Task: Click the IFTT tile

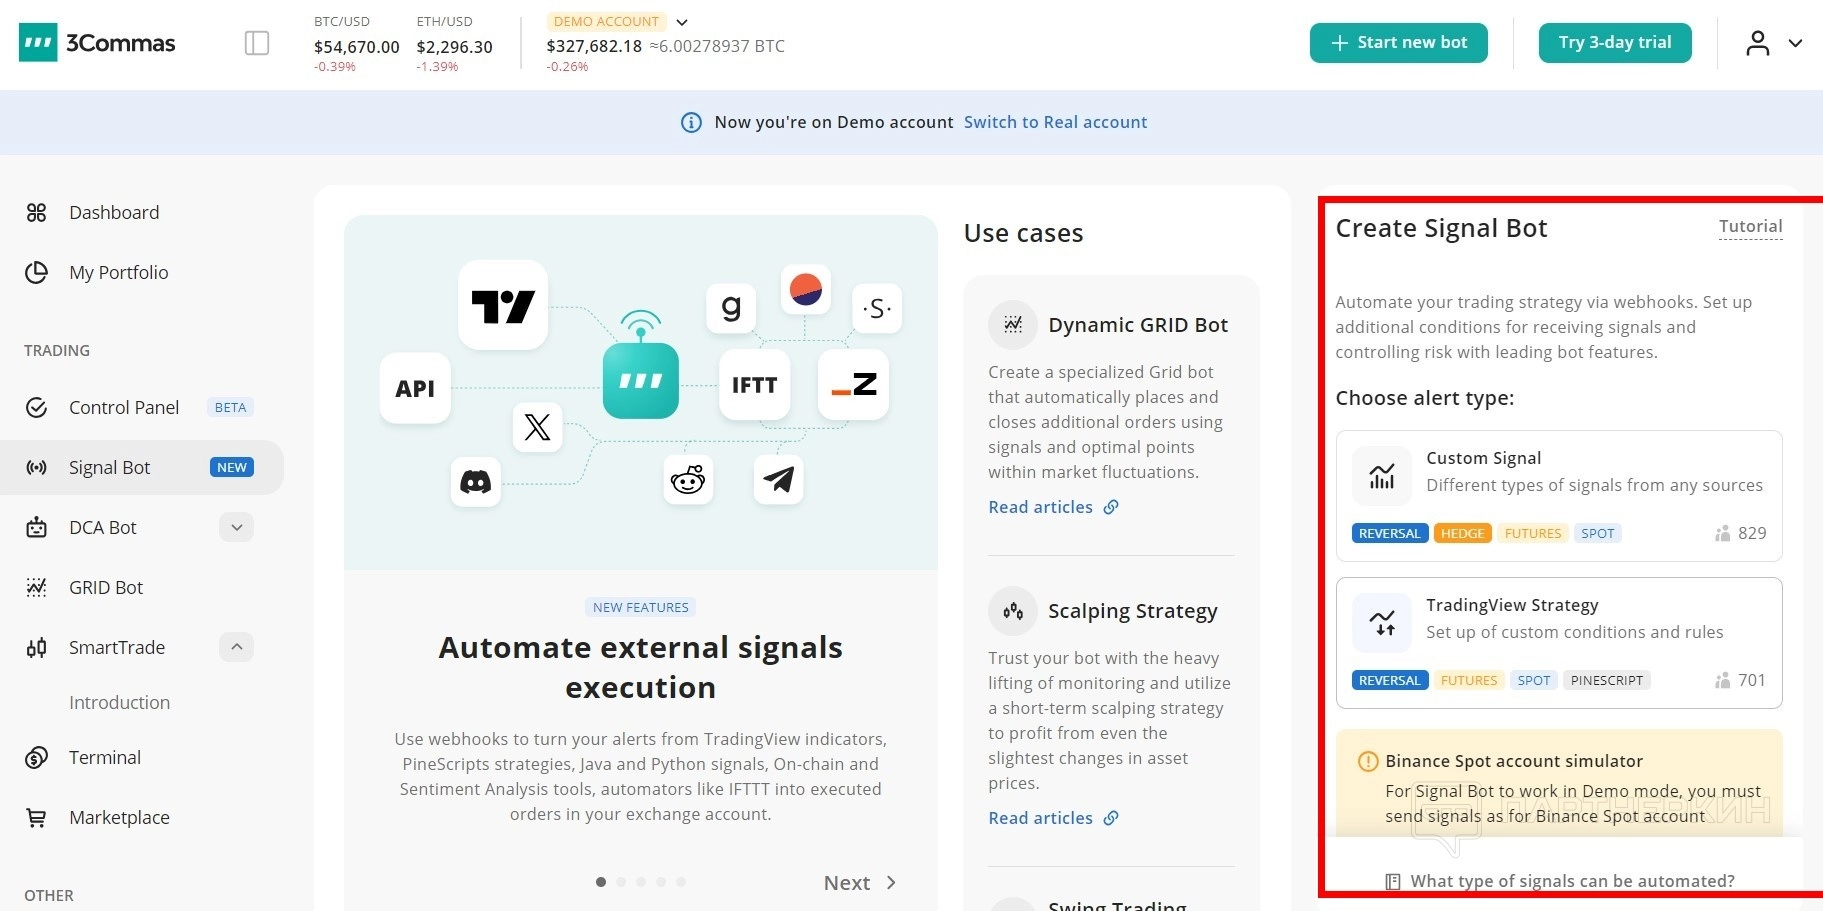Action: 754,385
